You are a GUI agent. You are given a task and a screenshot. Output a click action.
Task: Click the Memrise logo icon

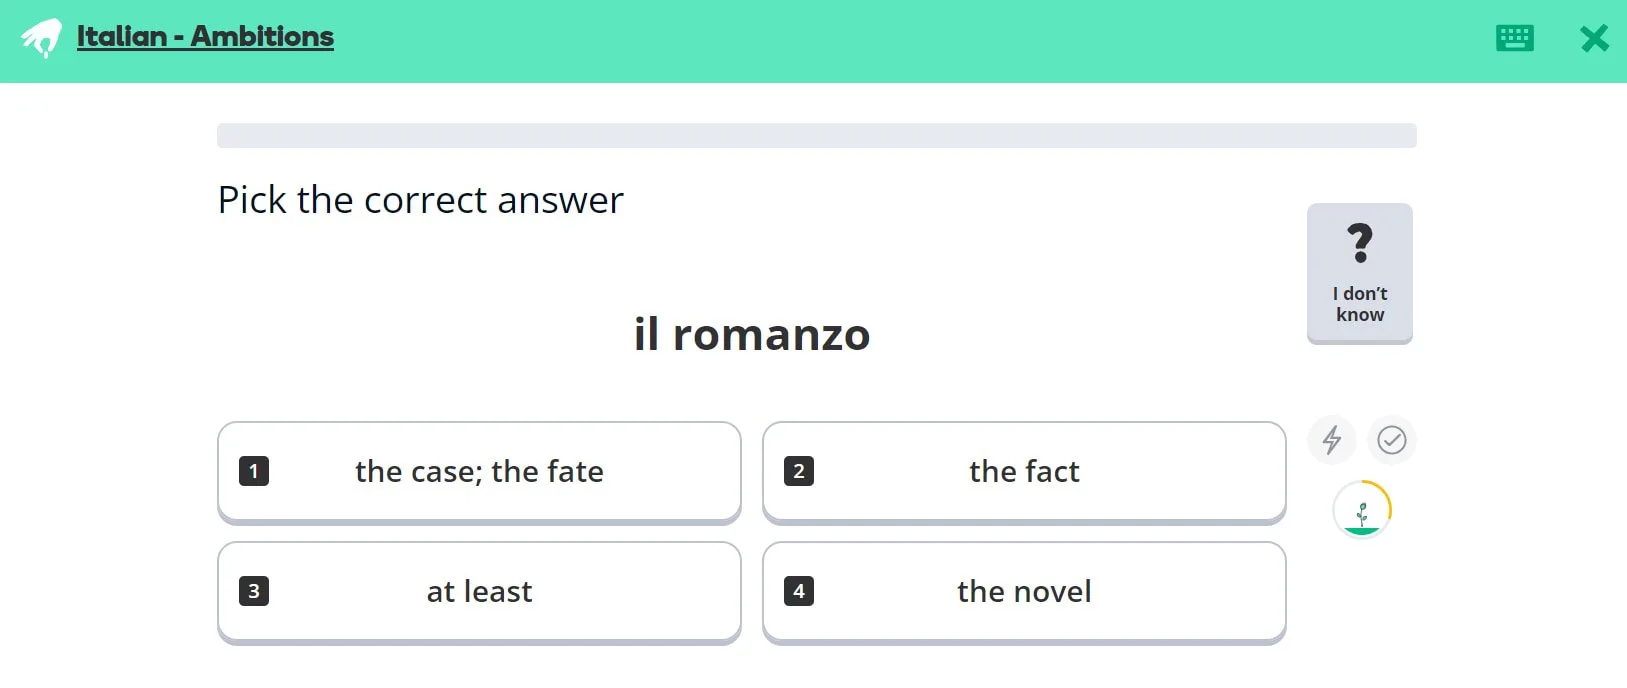pos(41,38)
